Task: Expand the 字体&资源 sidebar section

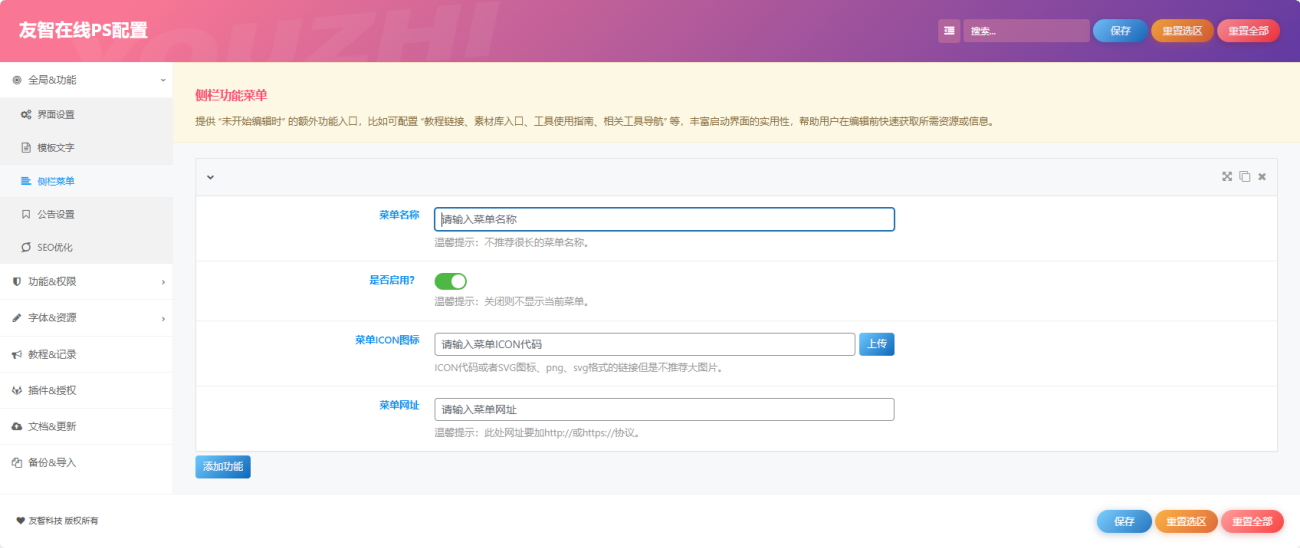Action: pyautogui.click(x=86, y=318)
